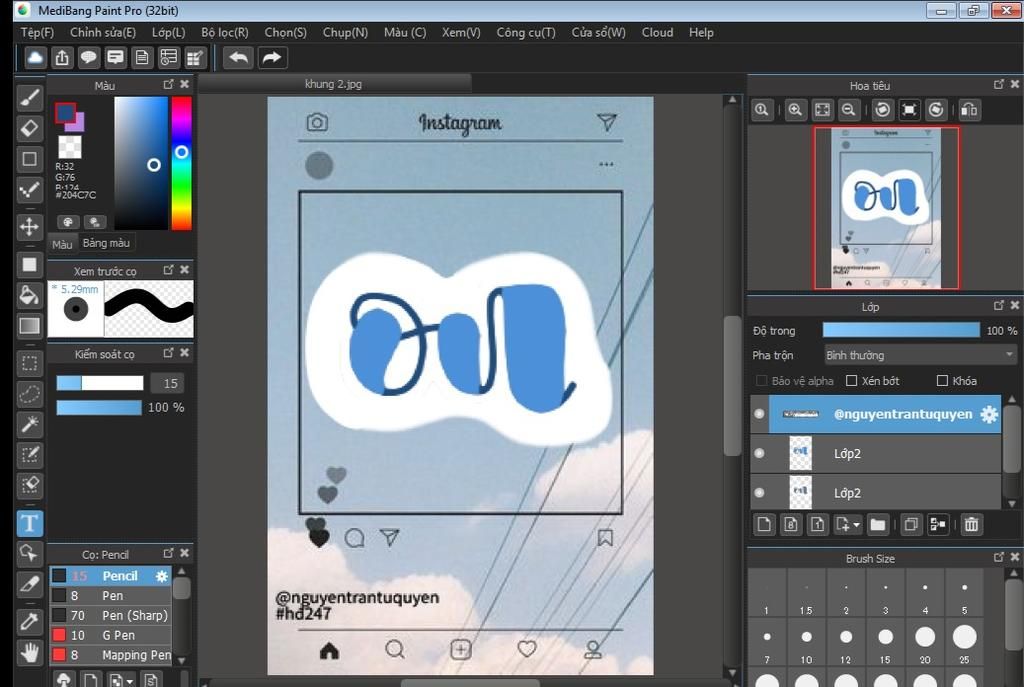Click the canvas vertical scrollbar
The height and width of the screenshot is (687, 1024).
(732, 385)
